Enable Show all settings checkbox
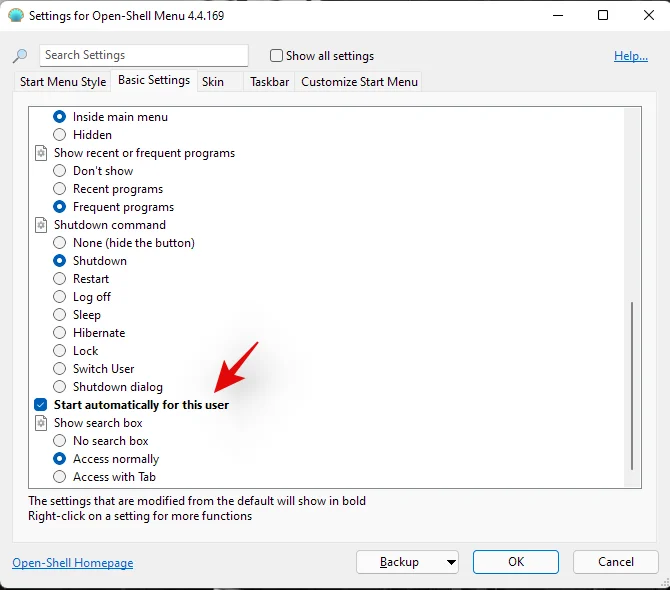This screenshot has height=590, width=670. (276, 56)
